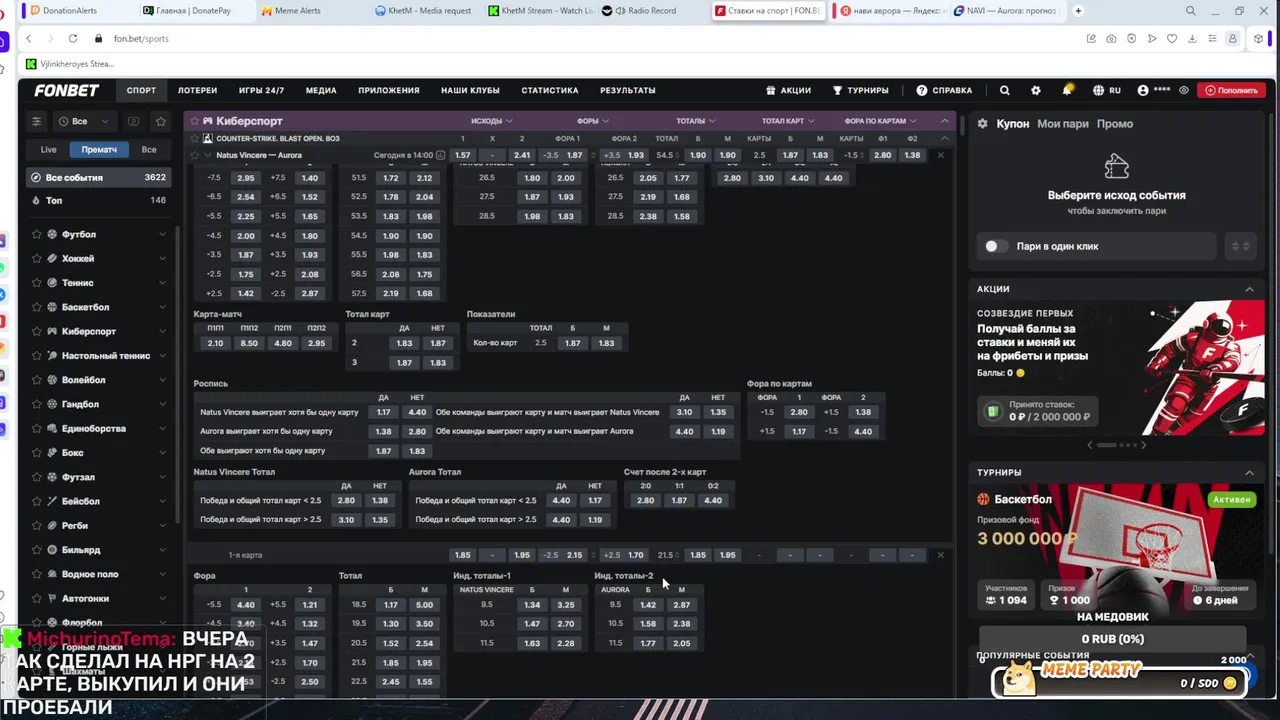Open the browser tab search magnifier

[x=1191, y=11]
